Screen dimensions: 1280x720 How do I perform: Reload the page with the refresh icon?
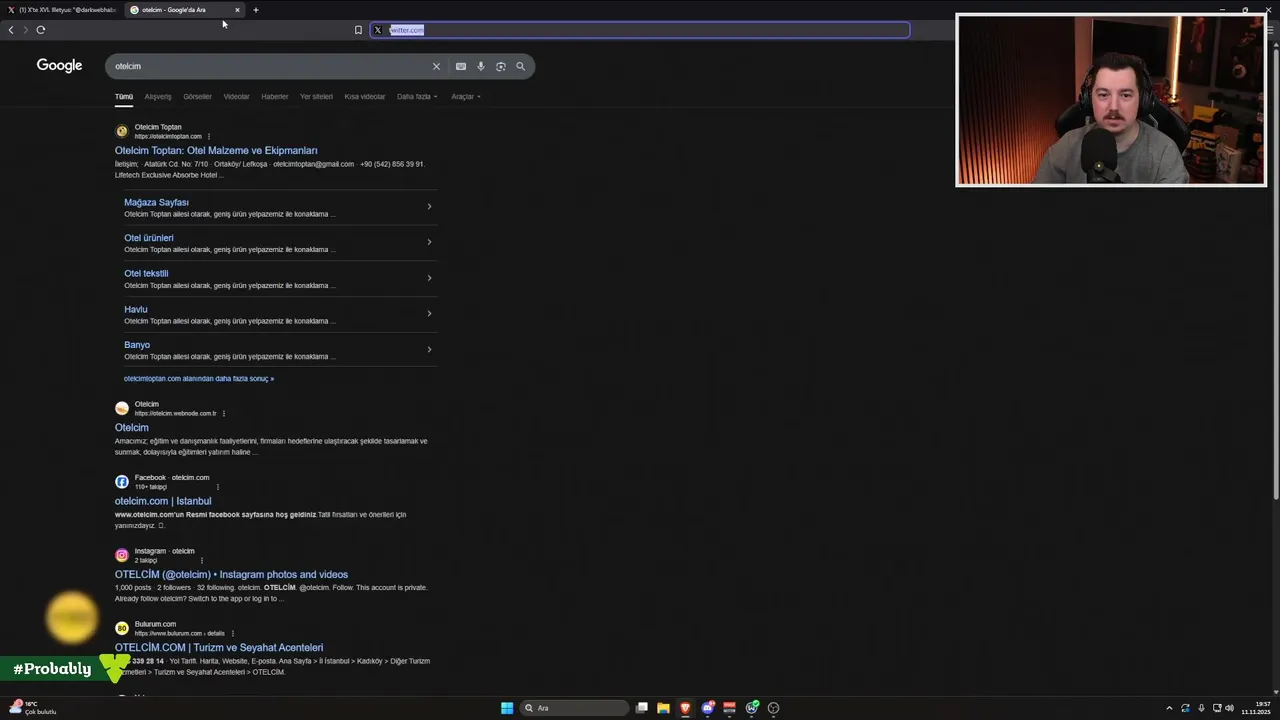click(41, 30)
